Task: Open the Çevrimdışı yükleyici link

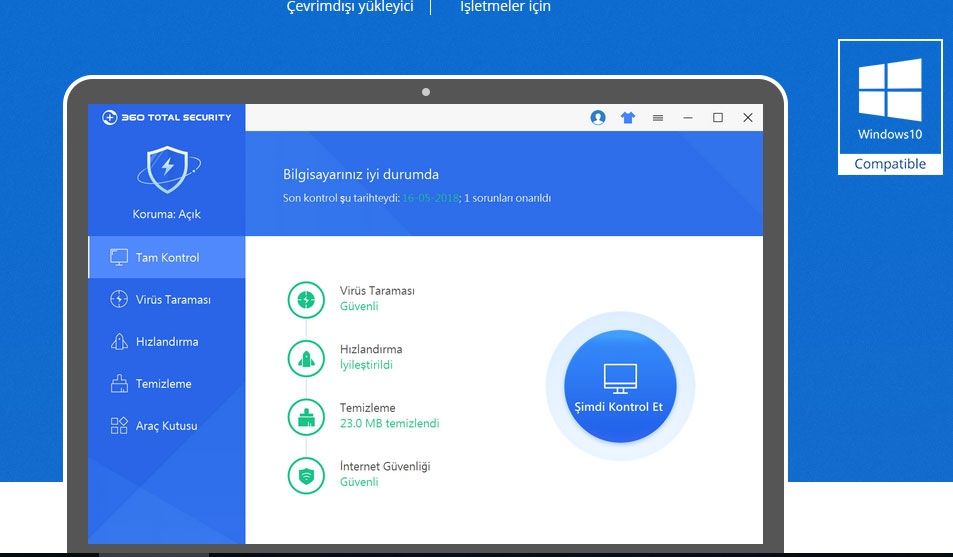Action: click(350, 7)
